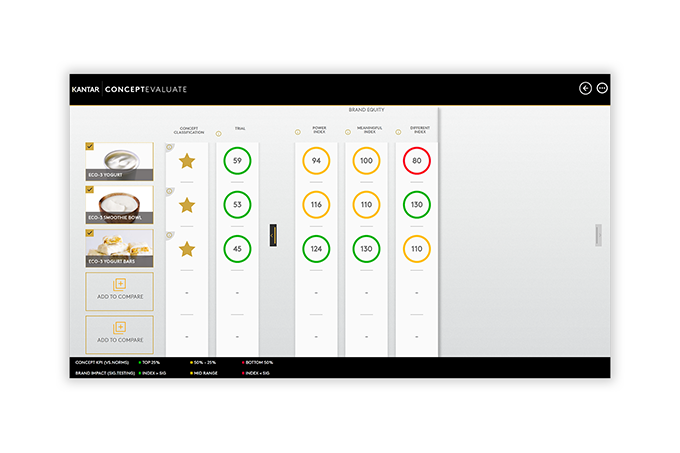This screenshot has height=453, width=680.
Task: Click the second Add to Compare tile
Action: [x=119, y=331]
